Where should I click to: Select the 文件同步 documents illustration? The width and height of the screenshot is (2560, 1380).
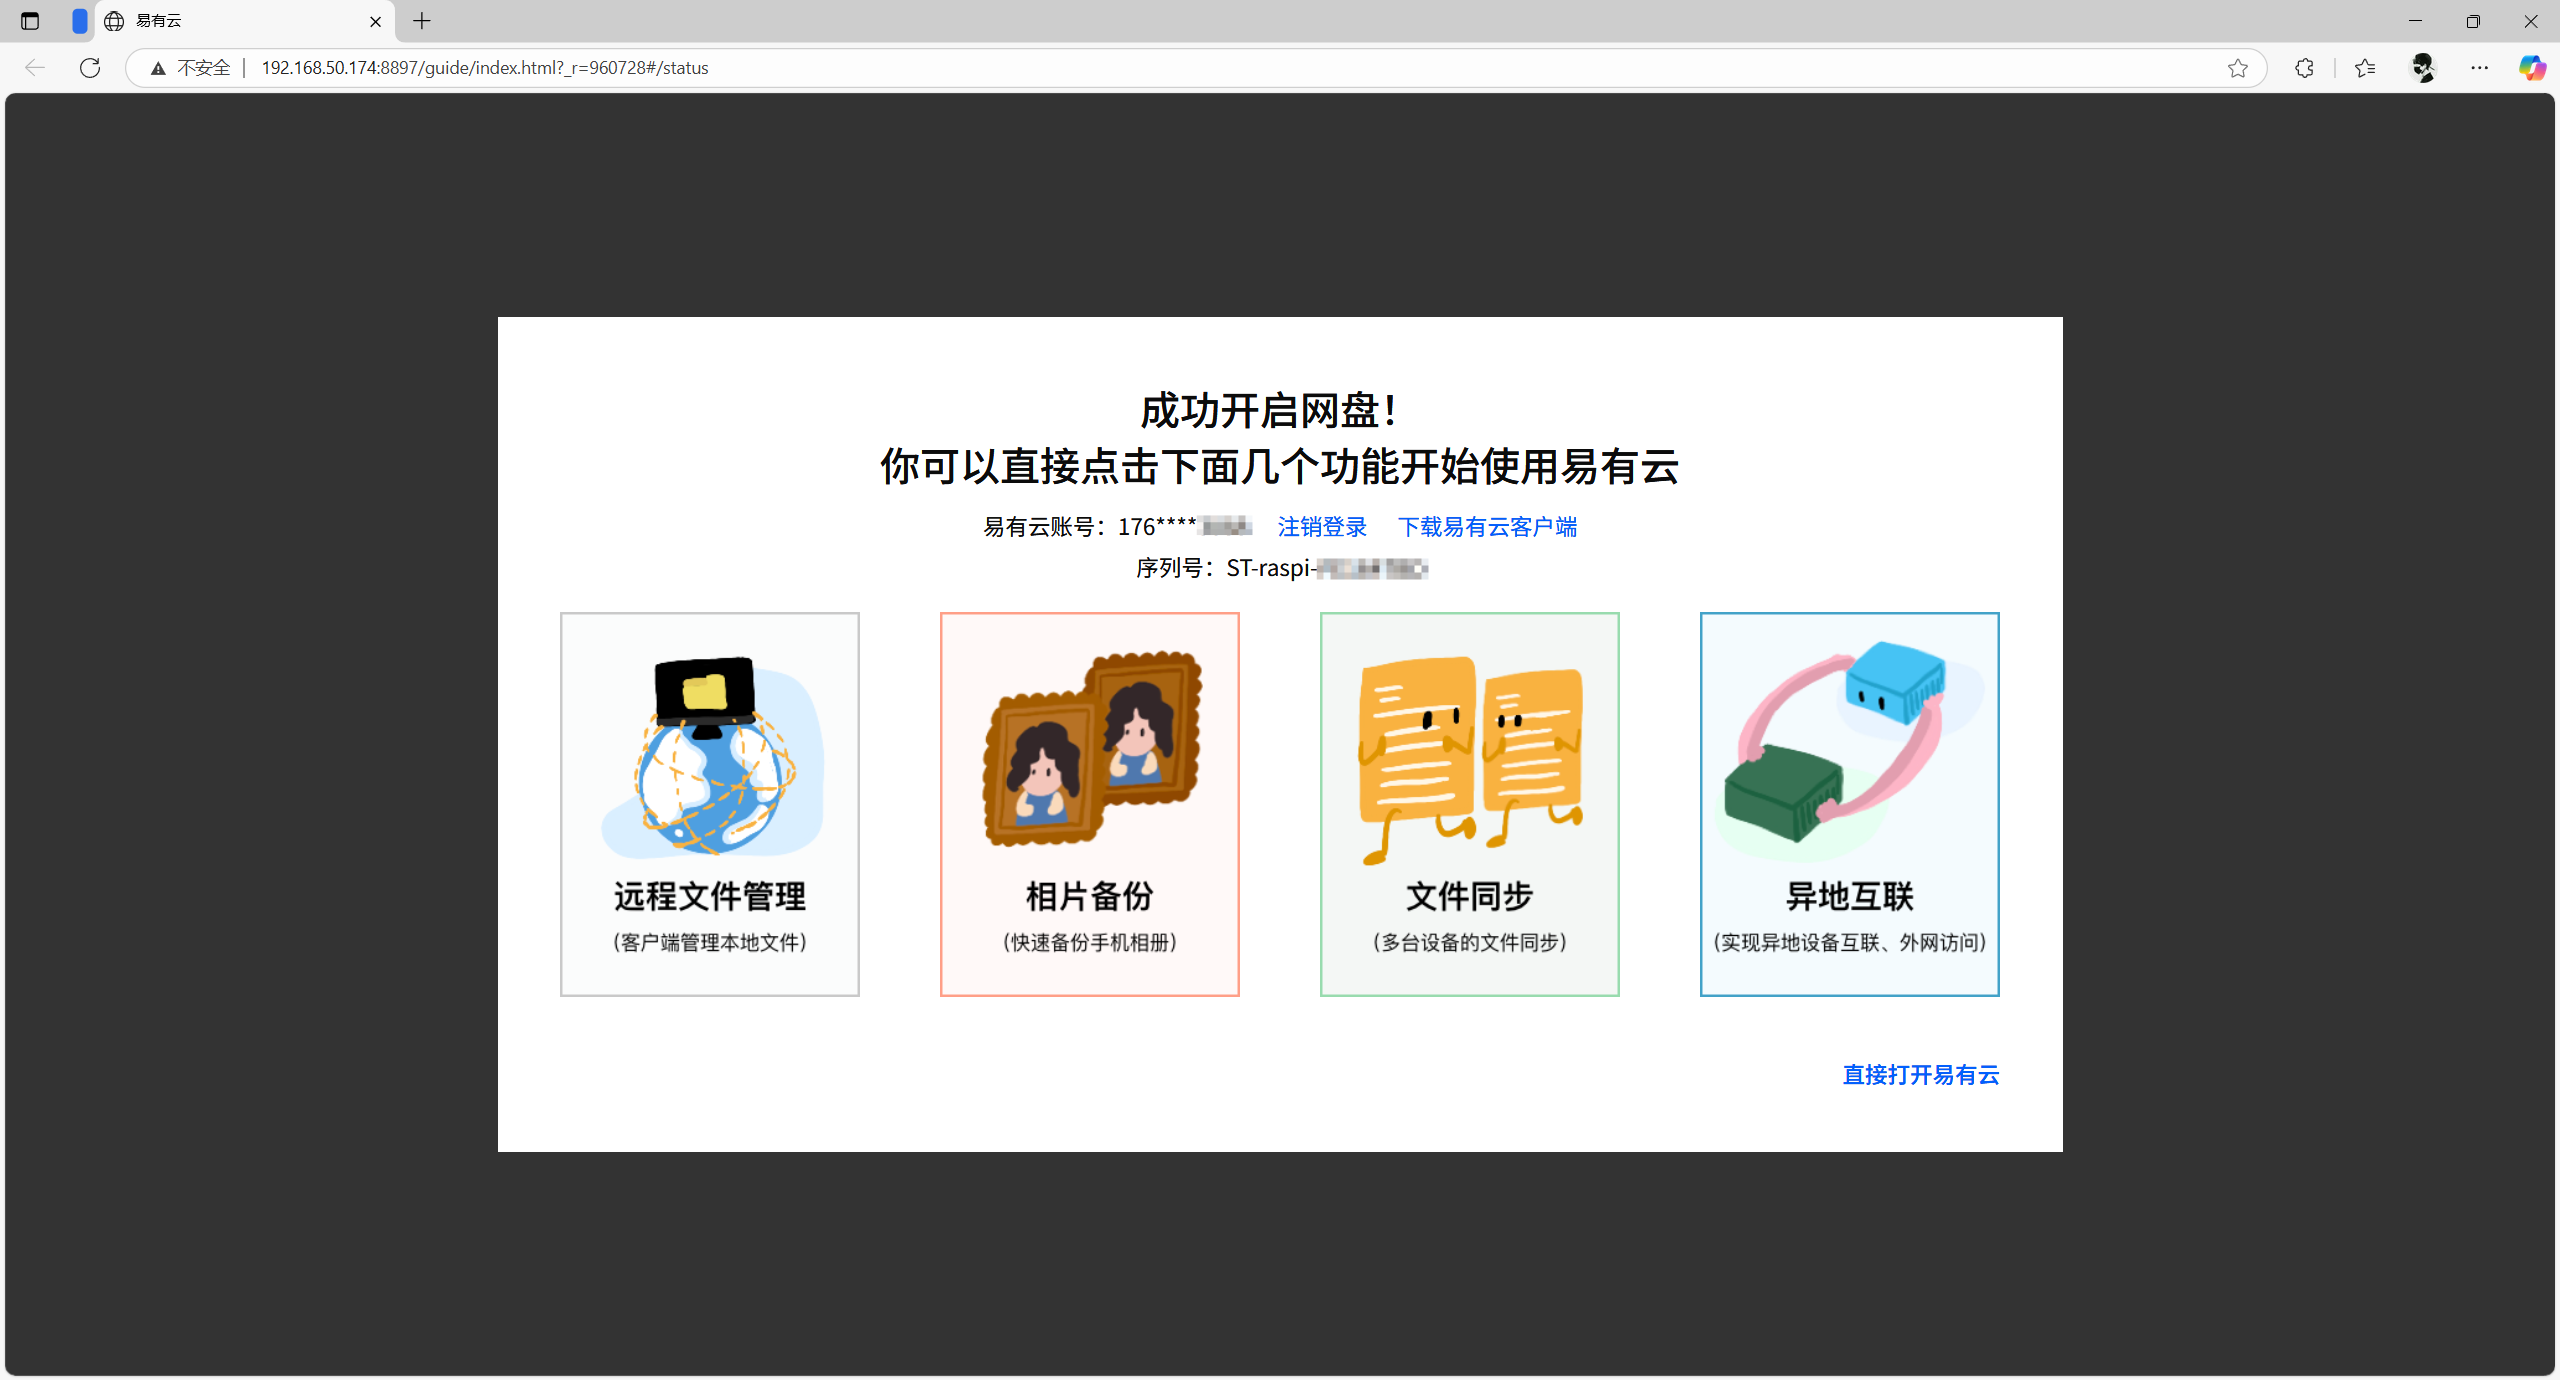point(1469,756)
